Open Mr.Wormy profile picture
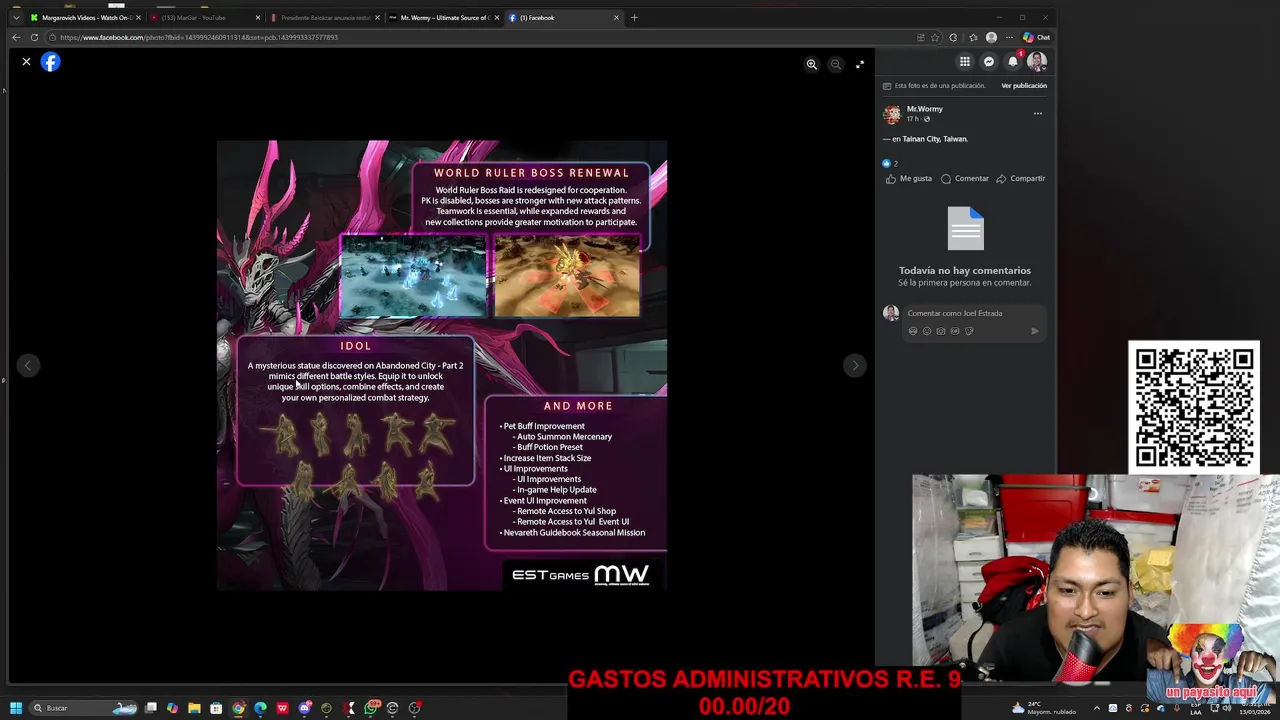1280x720 pixels. (892, 114)
